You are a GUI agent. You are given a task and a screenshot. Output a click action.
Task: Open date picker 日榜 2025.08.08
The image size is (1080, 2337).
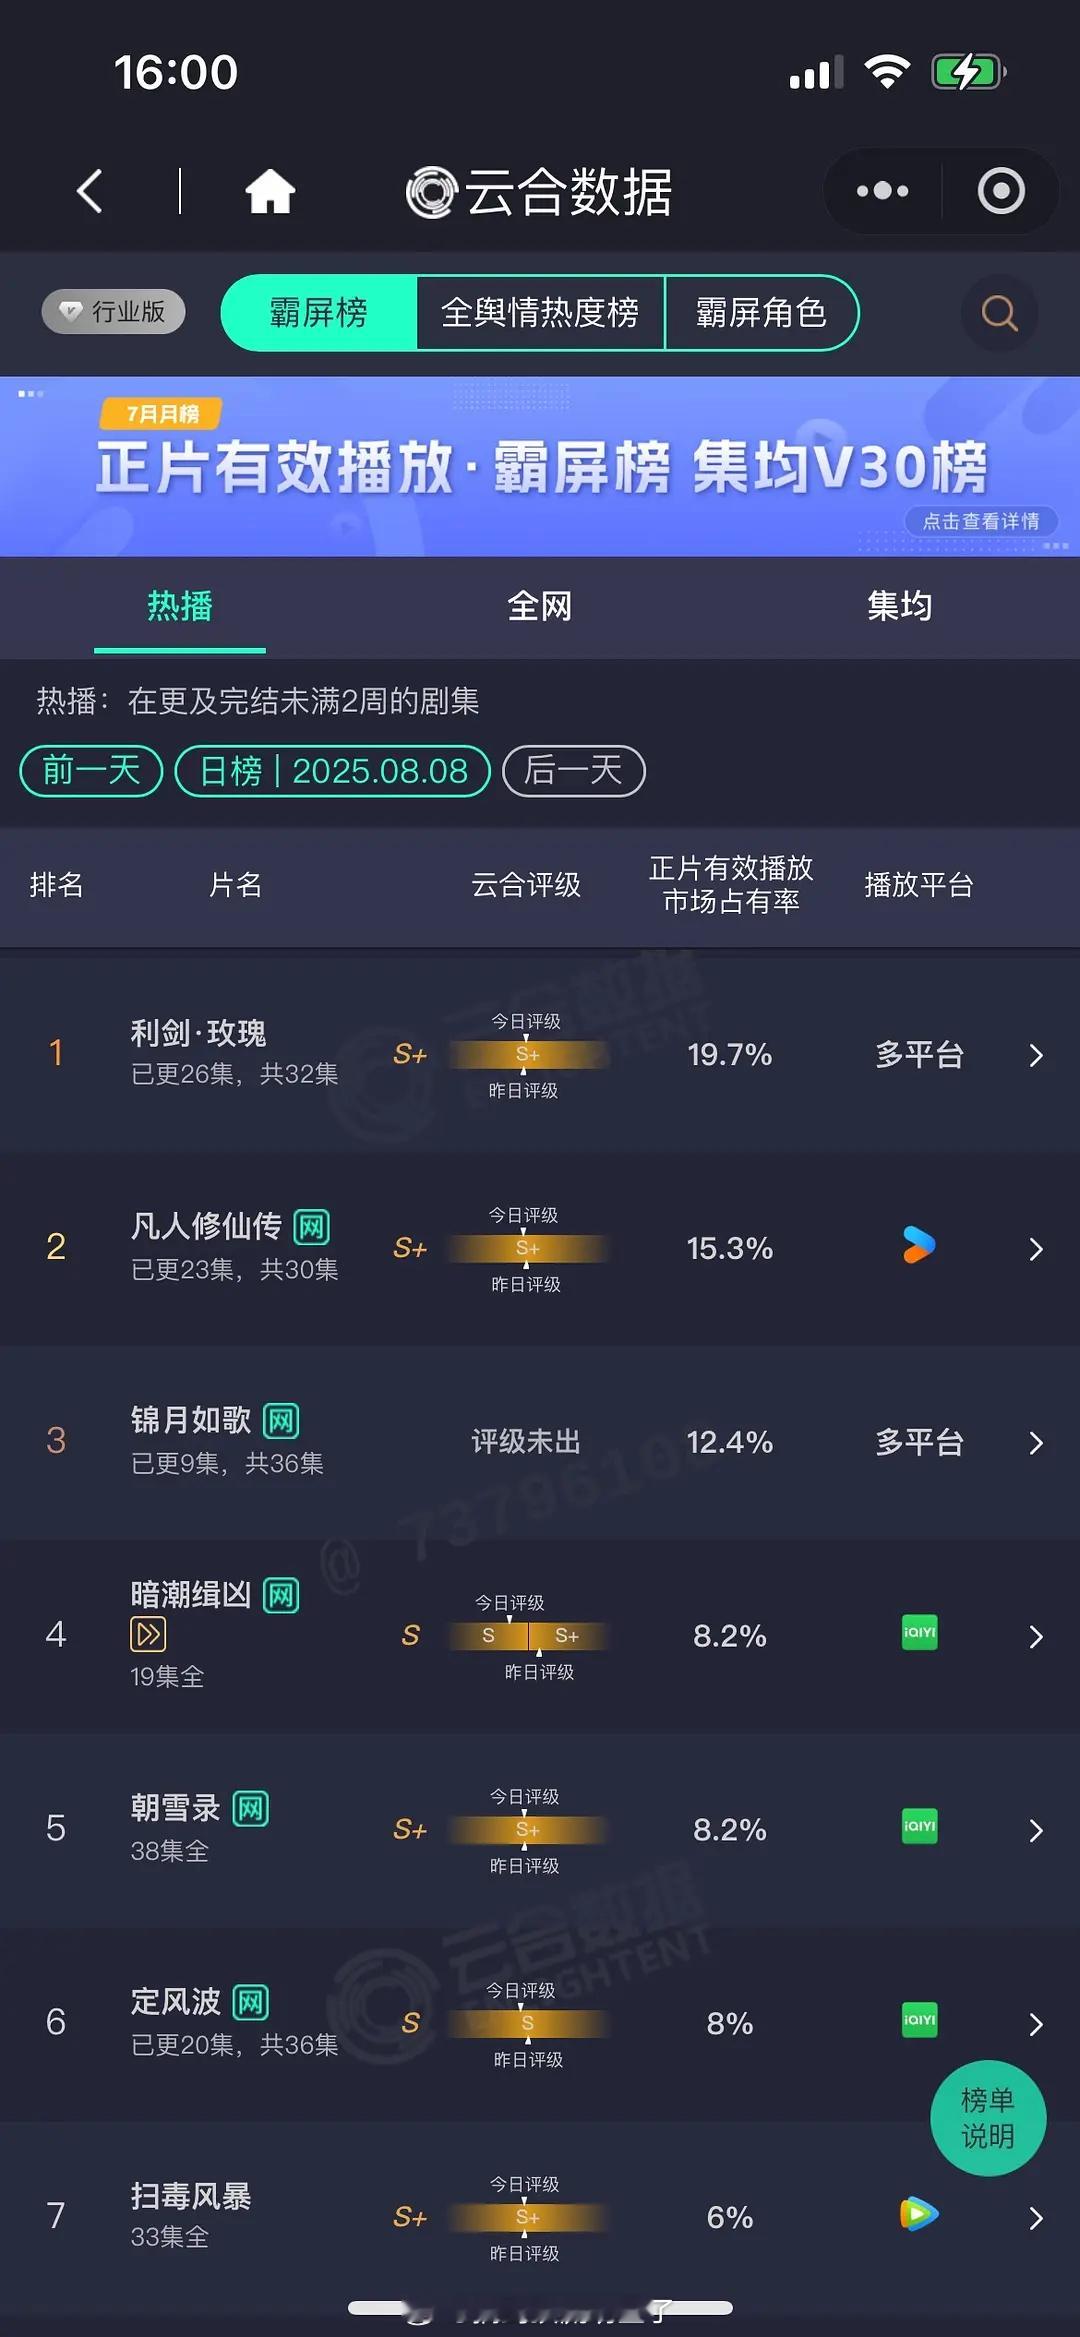click(x=333, y=771)
